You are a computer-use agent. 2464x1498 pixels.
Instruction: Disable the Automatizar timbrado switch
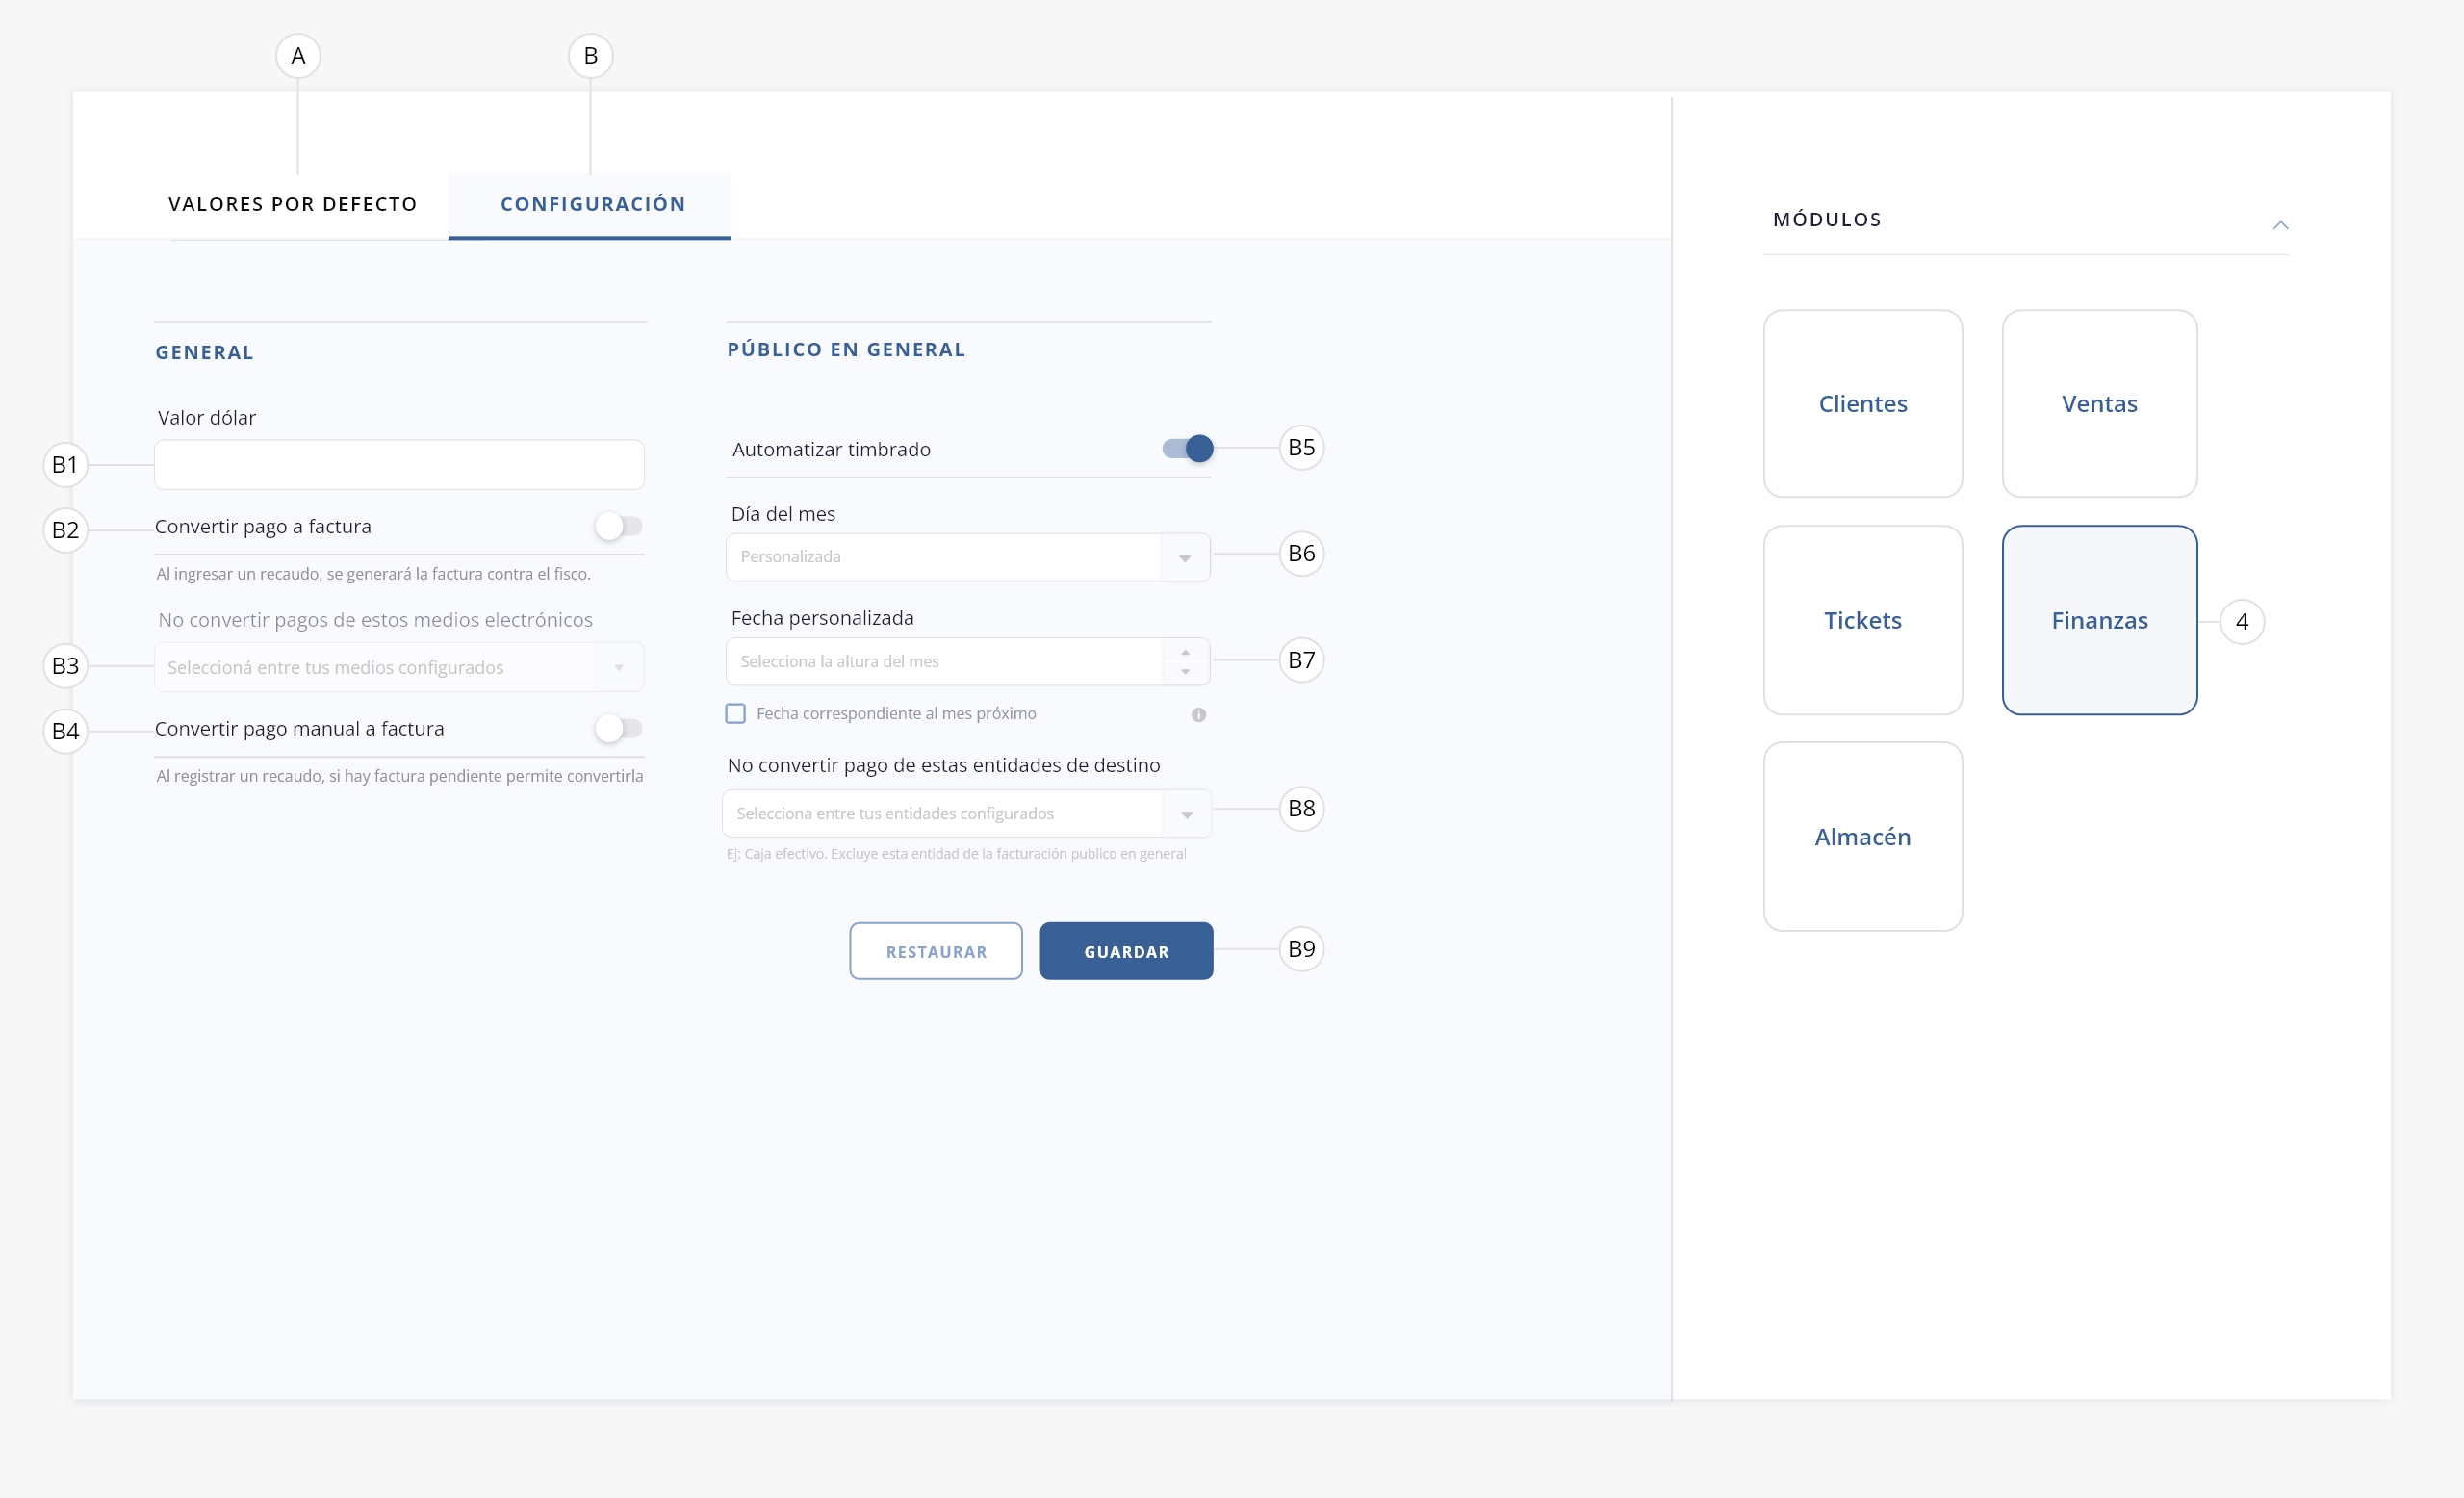tap(1188, 449)
